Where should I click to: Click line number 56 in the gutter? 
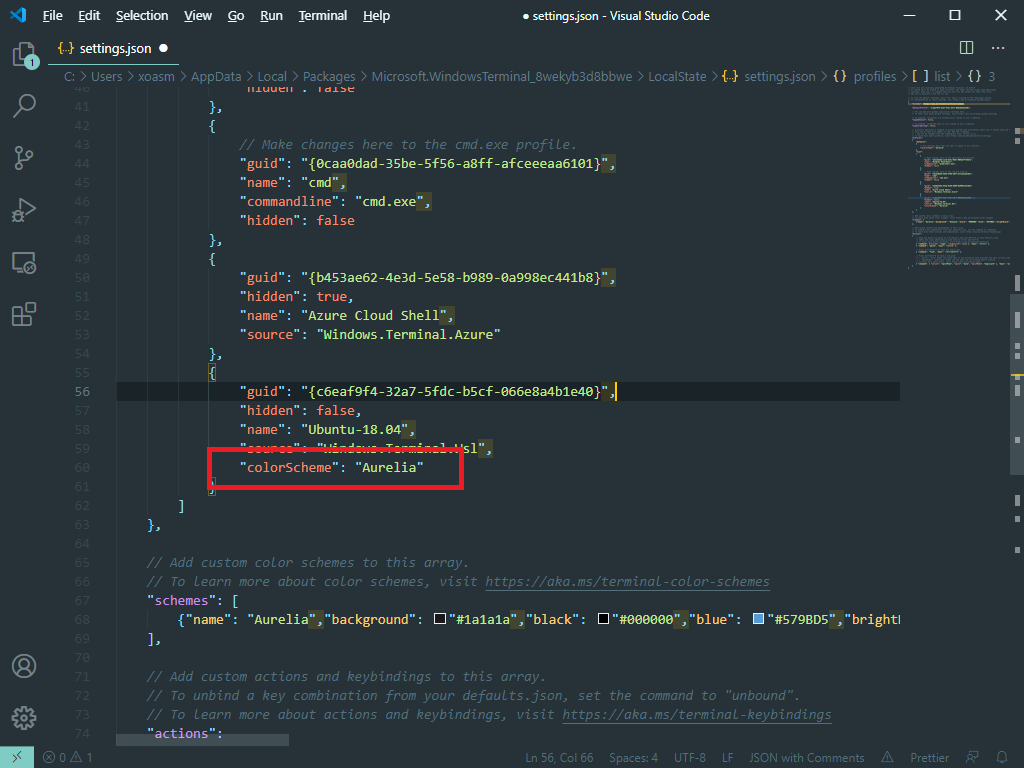82,392
